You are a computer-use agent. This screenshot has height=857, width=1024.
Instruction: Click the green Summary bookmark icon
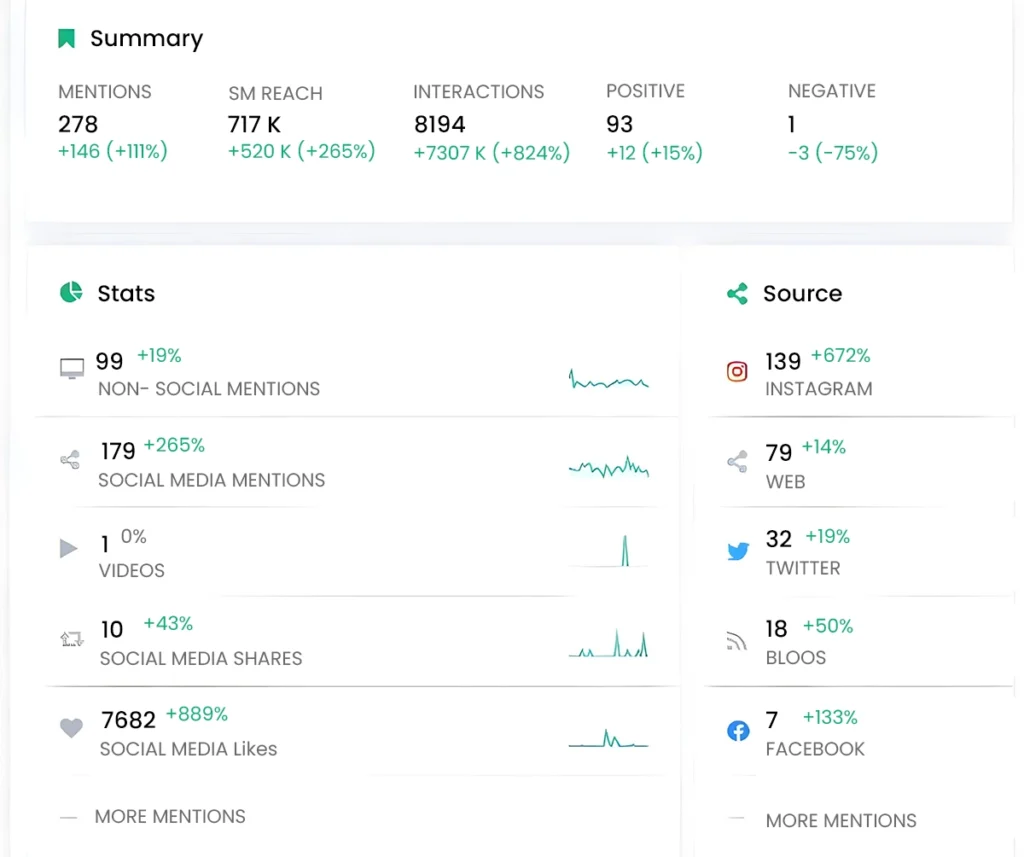(67, 39)
